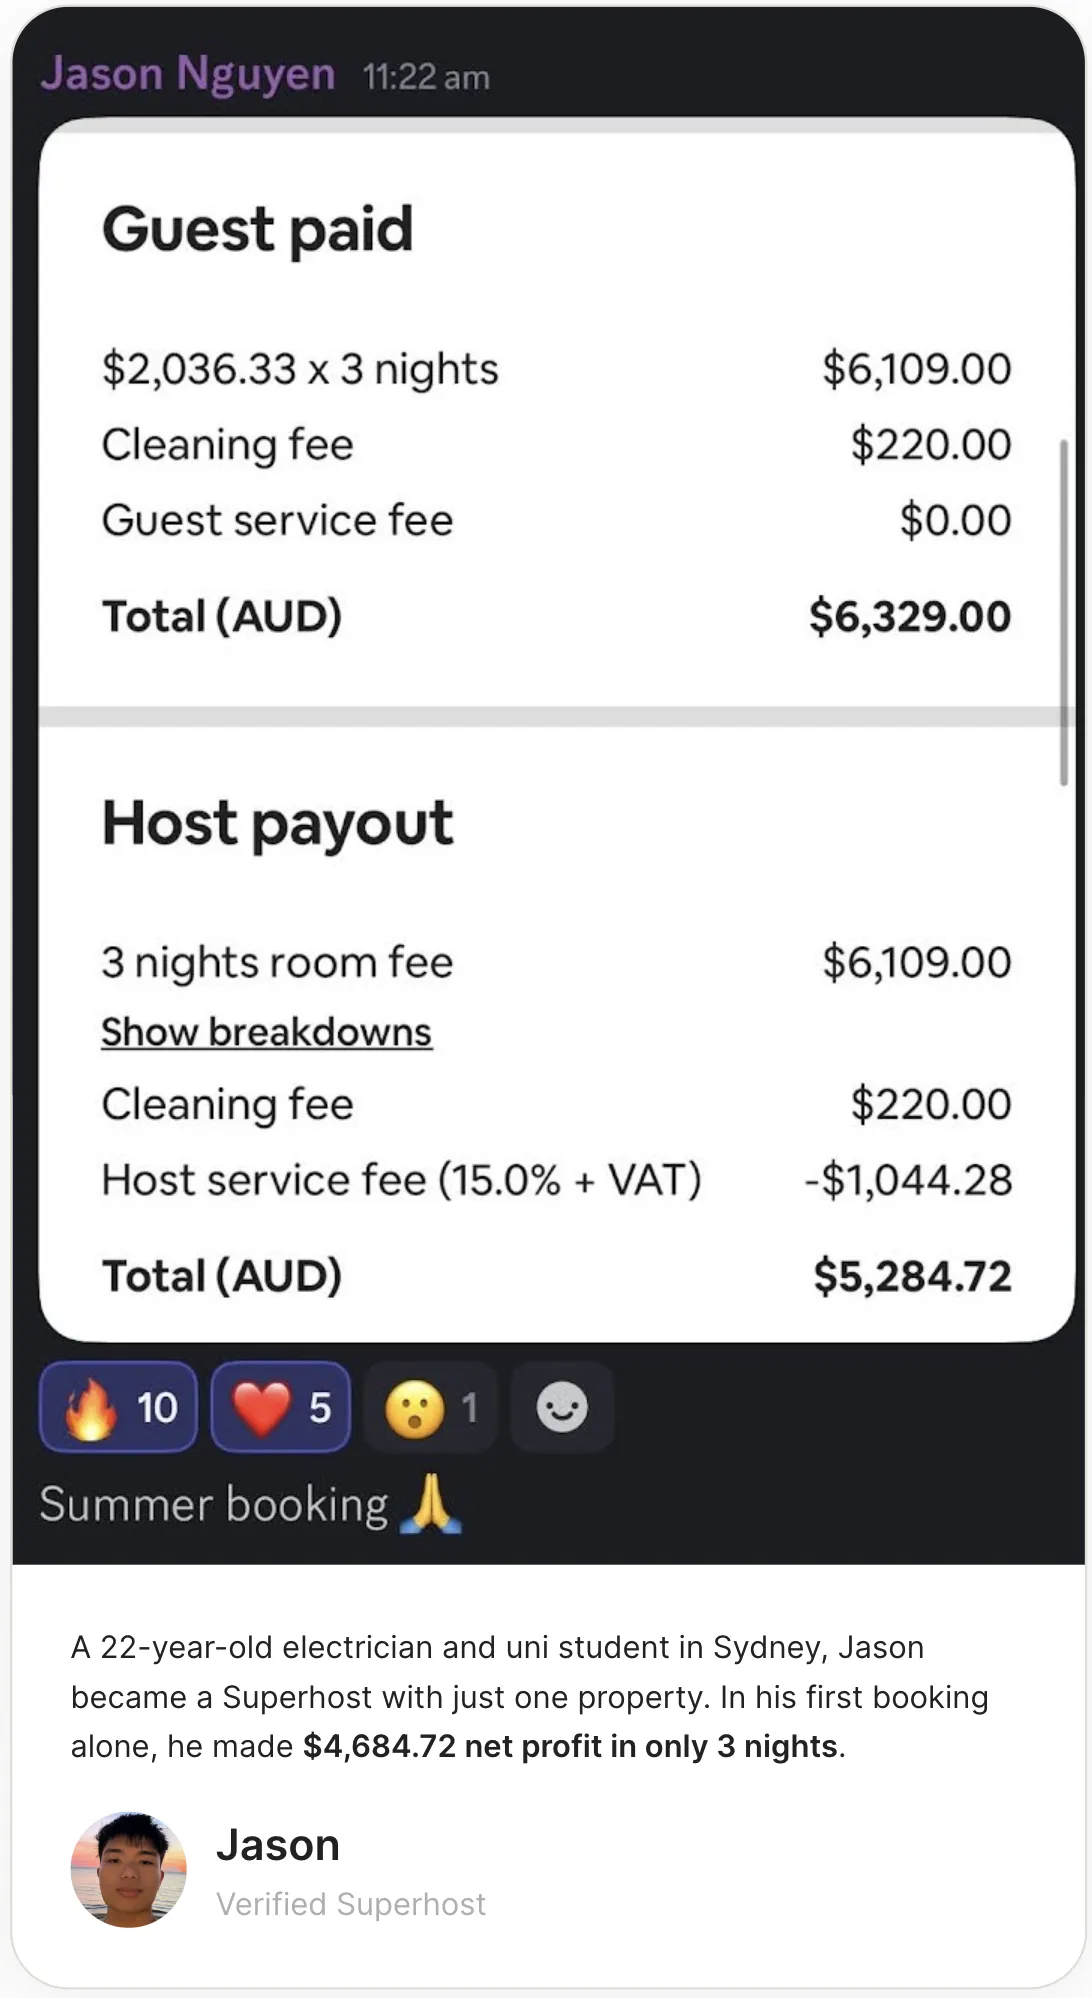1092x1998 pixels.
Task: Click the Guest service fee row label
Action: [x=277, y=520]
